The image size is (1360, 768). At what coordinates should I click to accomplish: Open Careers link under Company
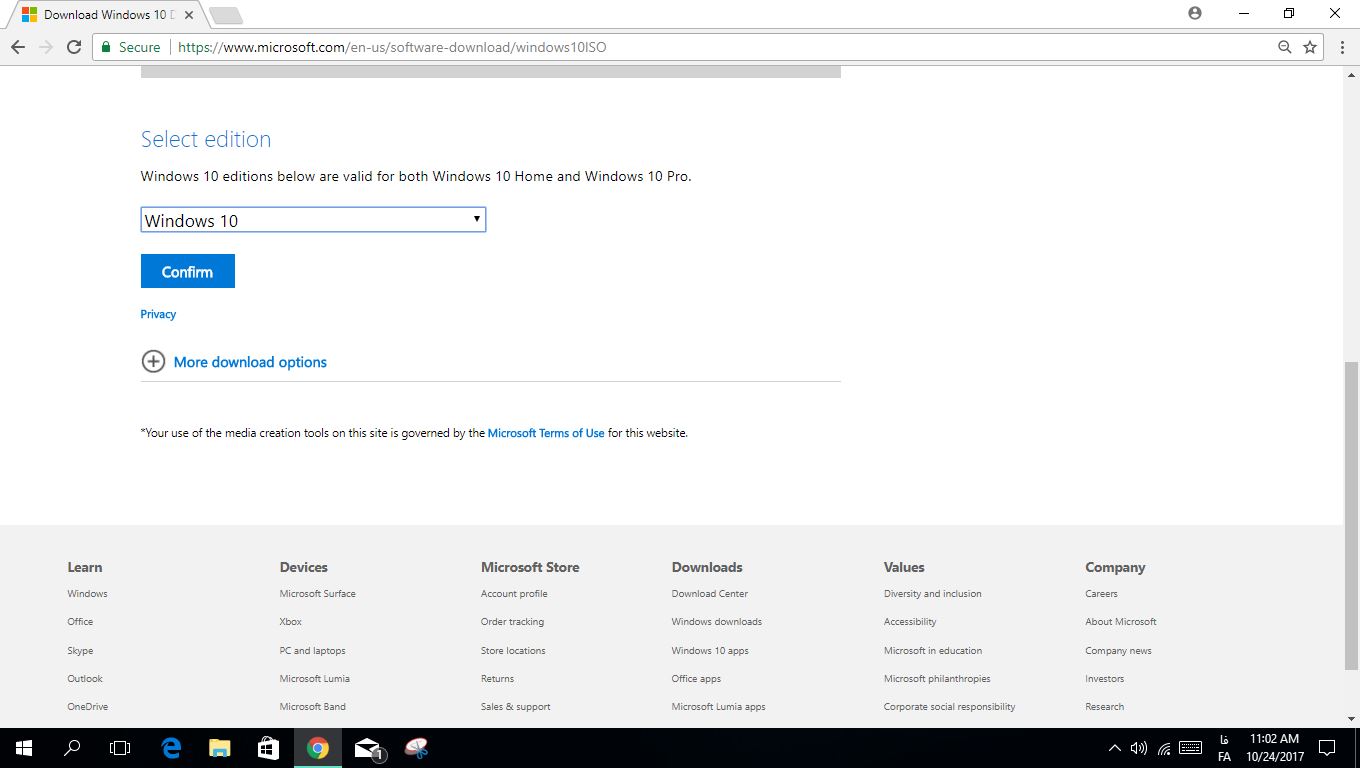click(x=1101, y=594)
